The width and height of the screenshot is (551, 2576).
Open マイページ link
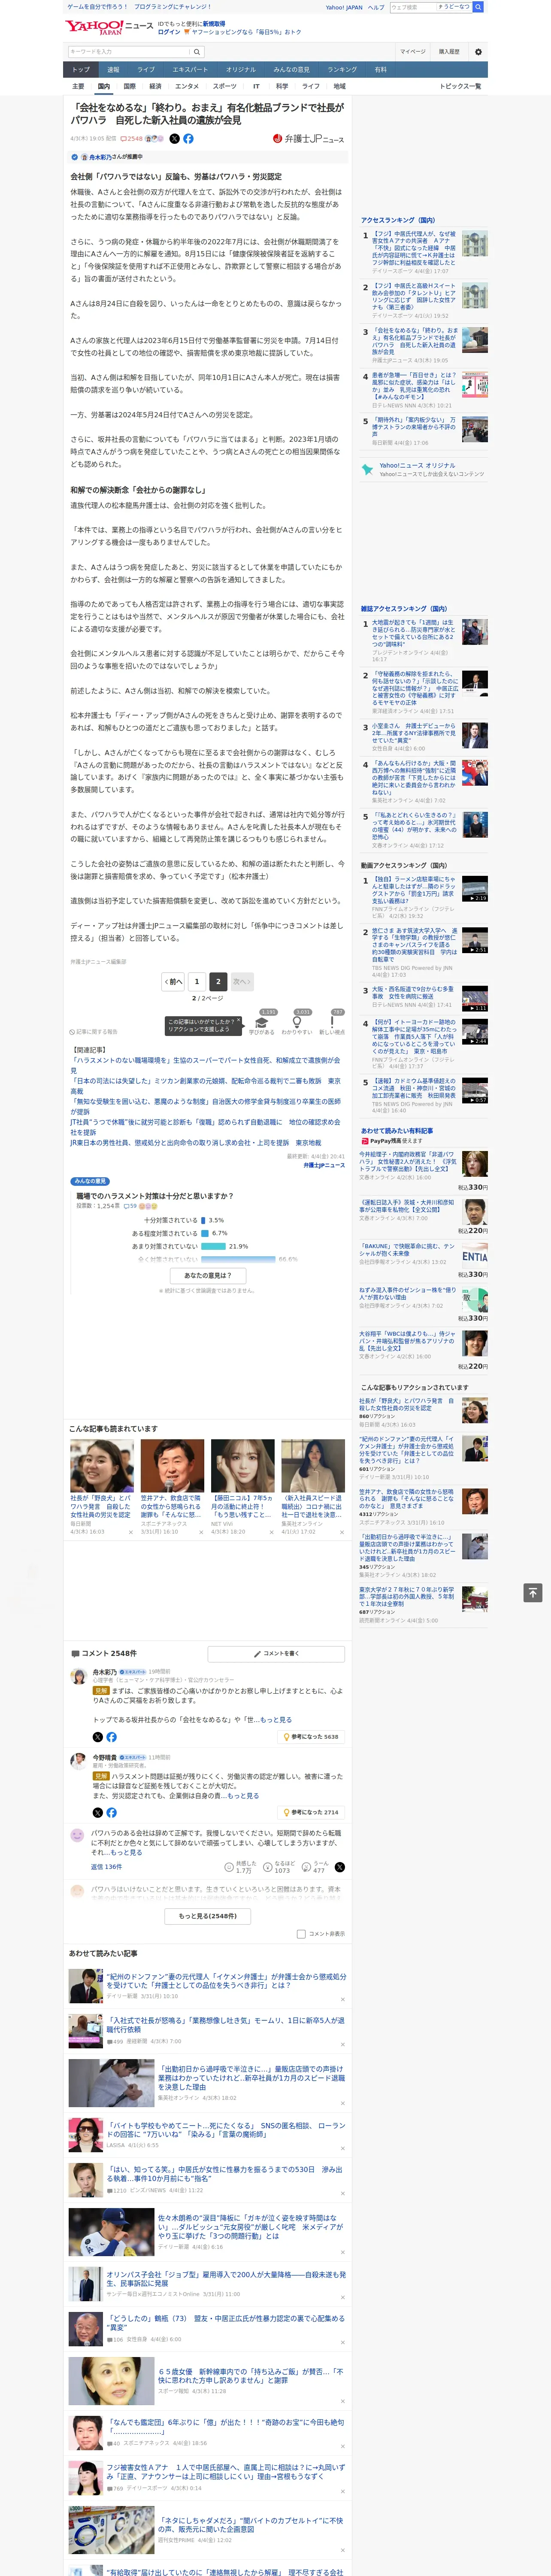point(413,51)
